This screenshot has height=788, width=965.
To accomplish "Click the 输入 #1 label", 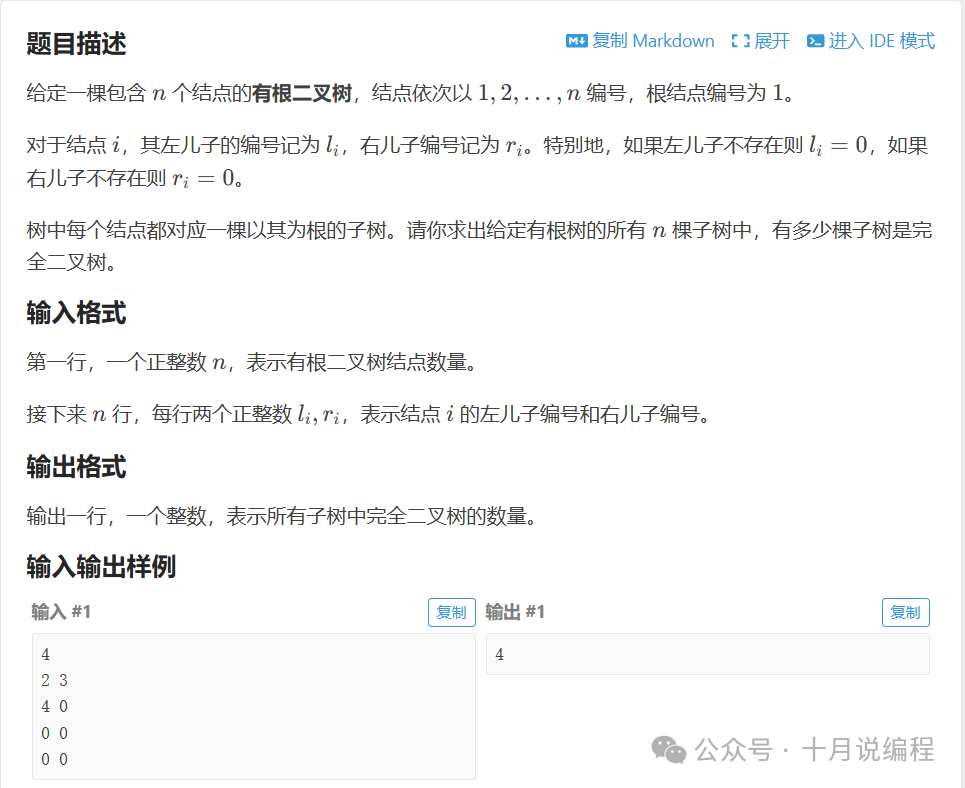I will click(58, 612).
